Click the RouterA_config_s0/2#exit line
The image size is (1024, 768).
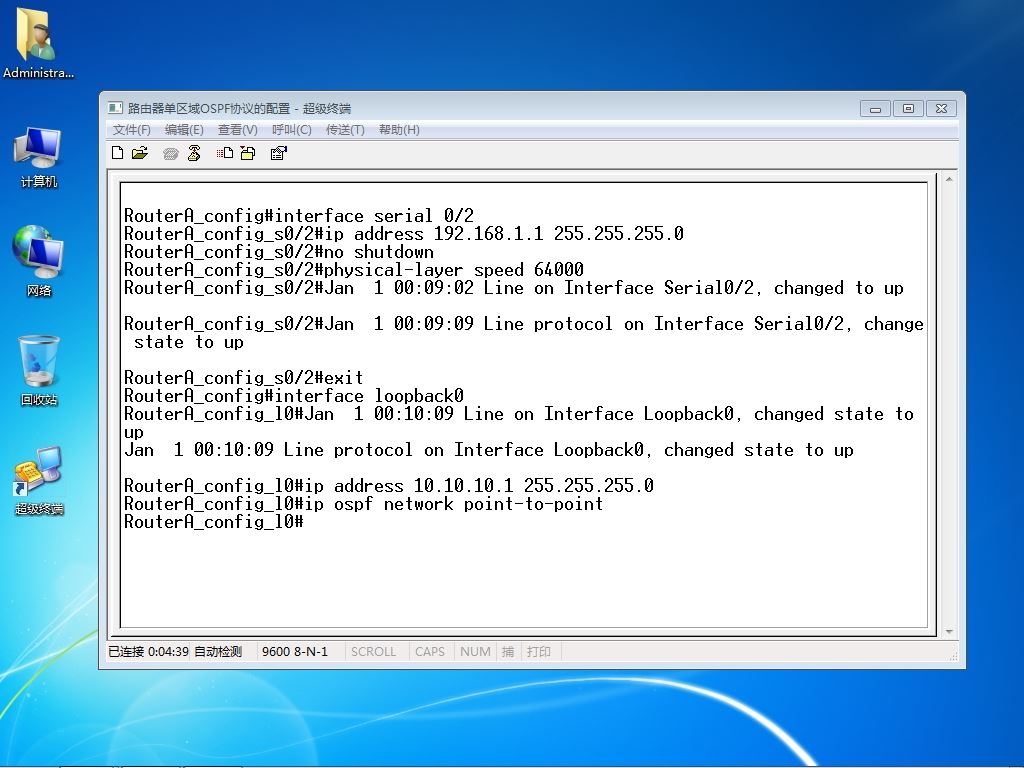(244, 377)
